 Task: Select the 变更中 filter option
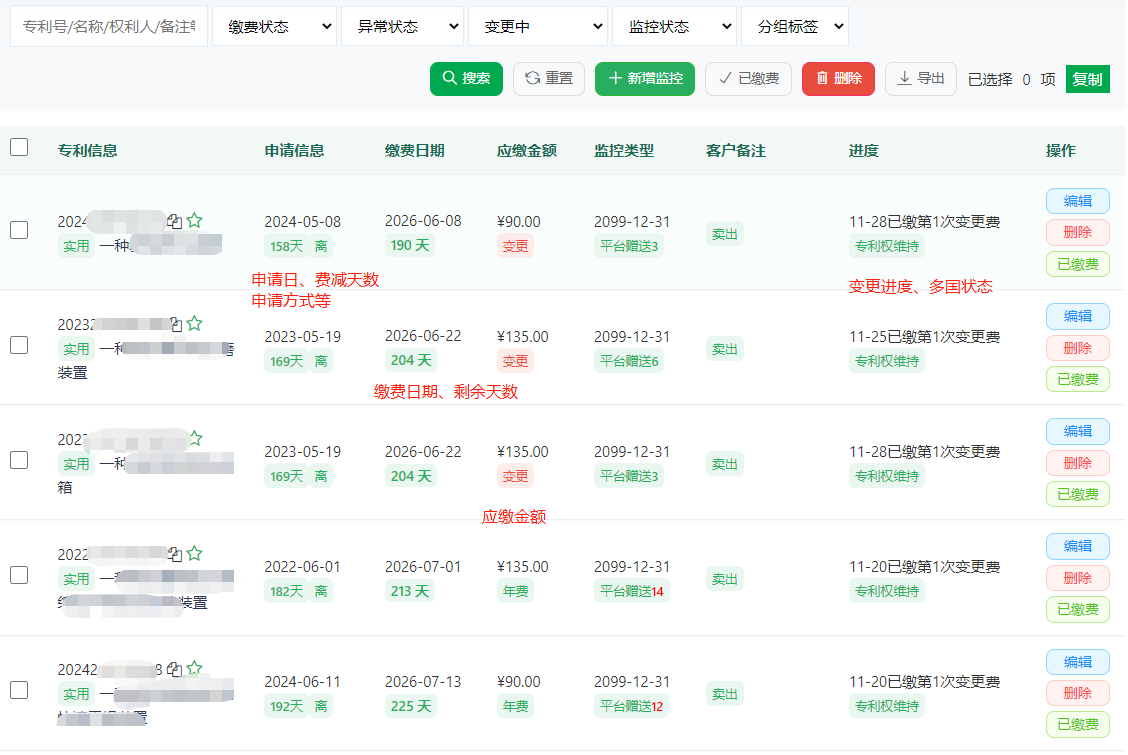tap(537, 26)
